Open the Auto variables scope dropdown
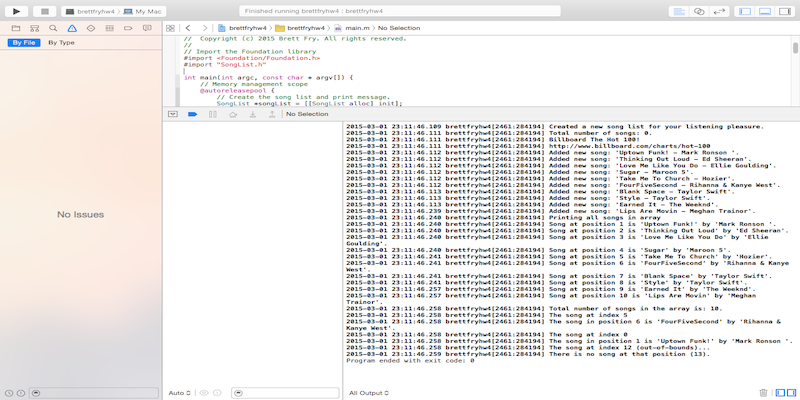Viewport: 800px width, 400px height. (180, 393)
